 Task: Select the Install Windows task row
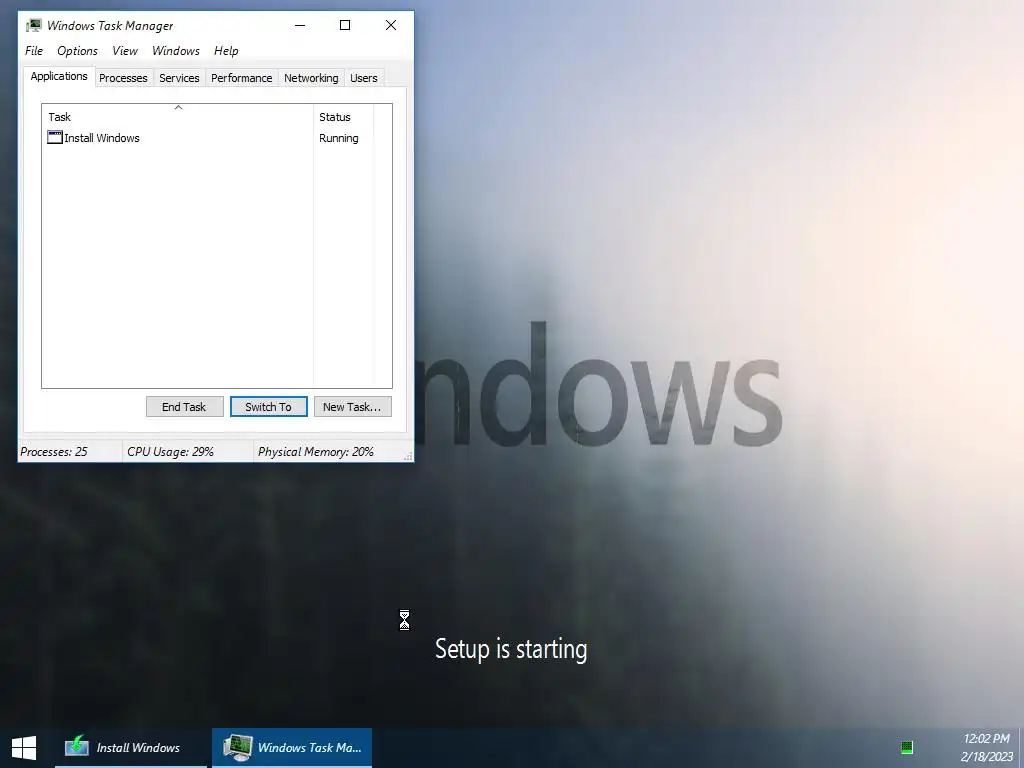210,138
